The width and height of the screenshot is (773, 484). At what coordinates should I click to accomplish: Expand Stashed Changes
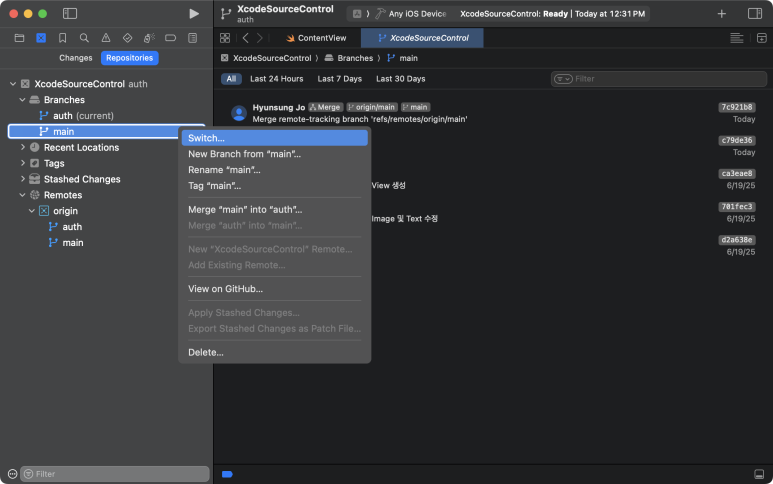click(x=22, y=179)
